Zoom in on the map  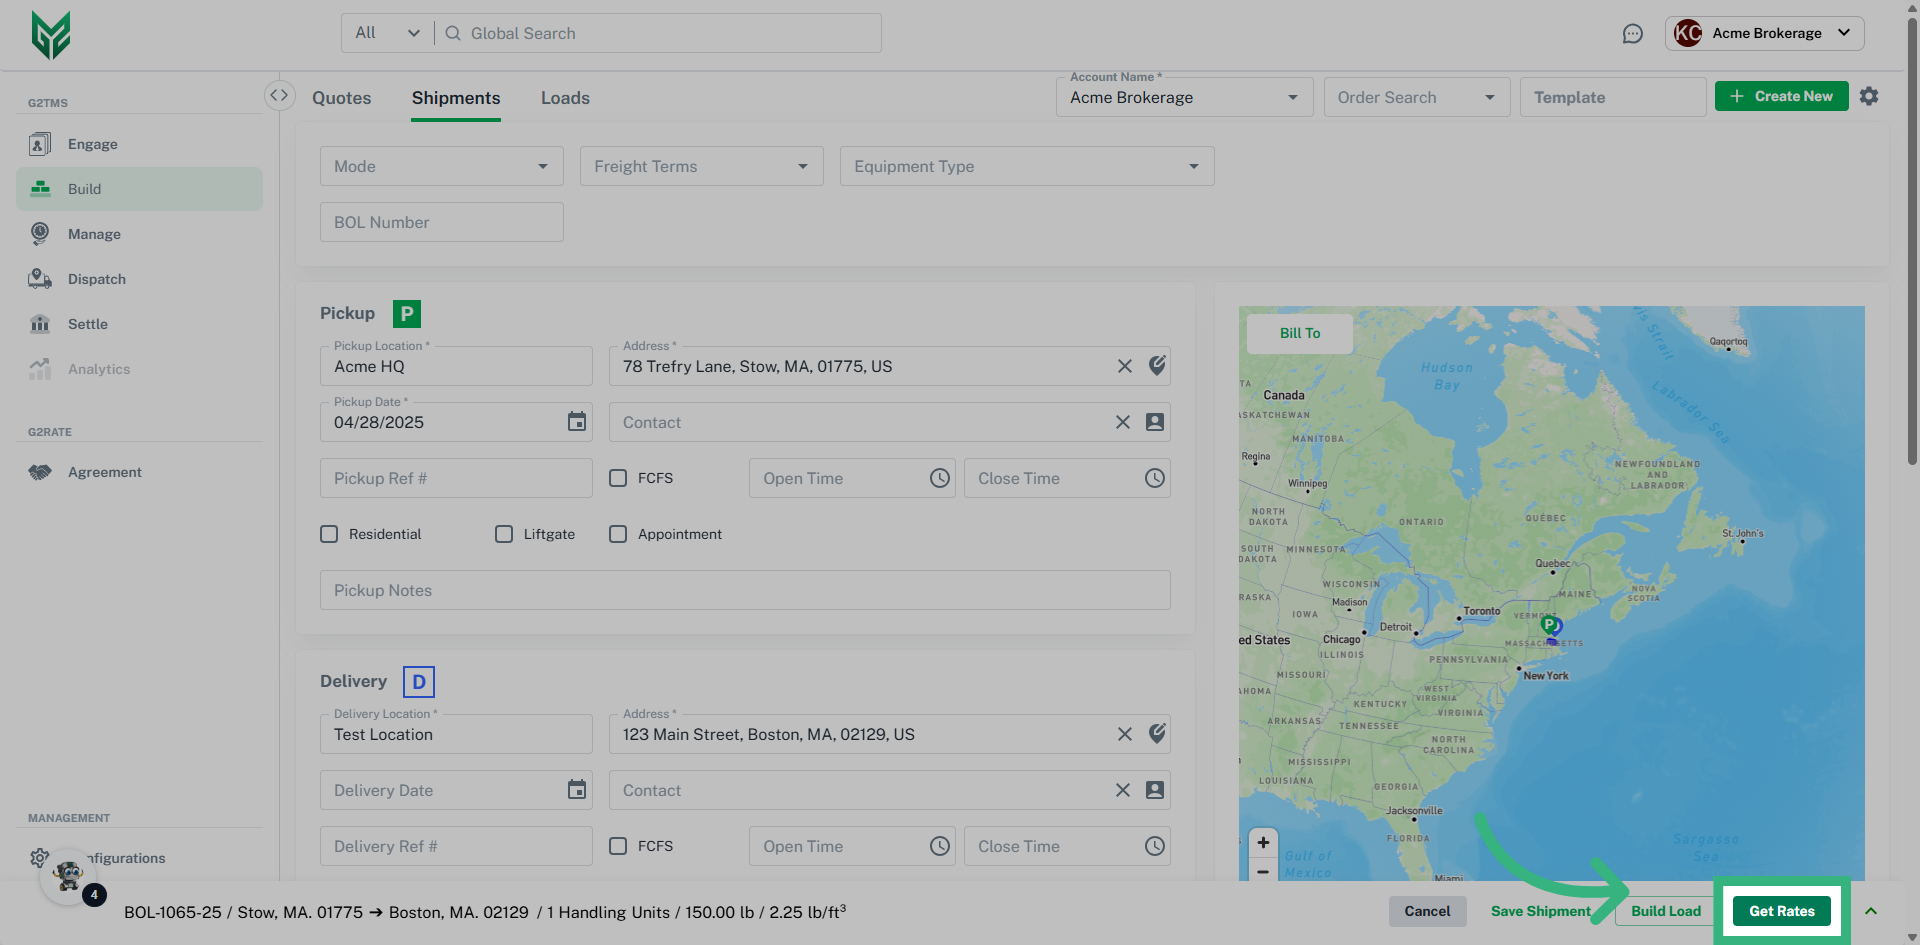[1263, 842]
